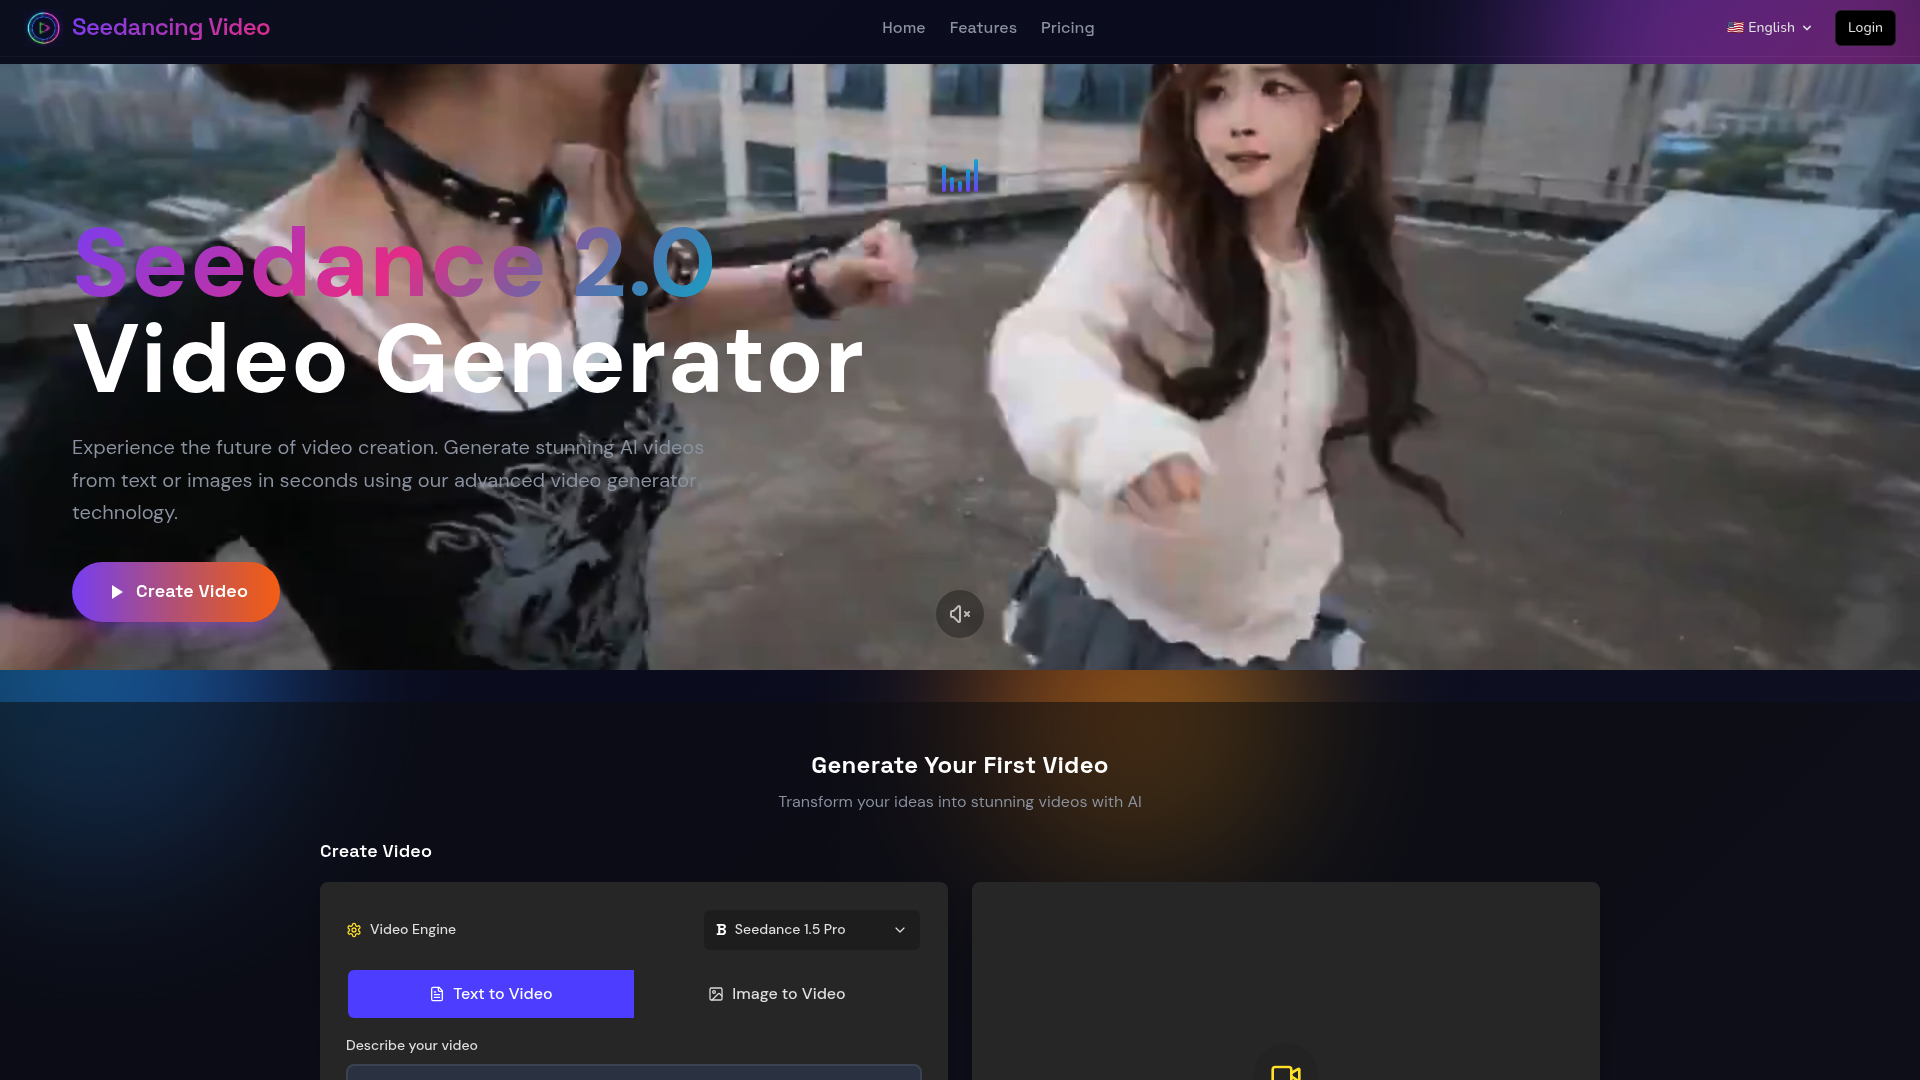Click the play triangle inside Create Video button
The image size is (1920, 1080).
[x=117, y=591]
